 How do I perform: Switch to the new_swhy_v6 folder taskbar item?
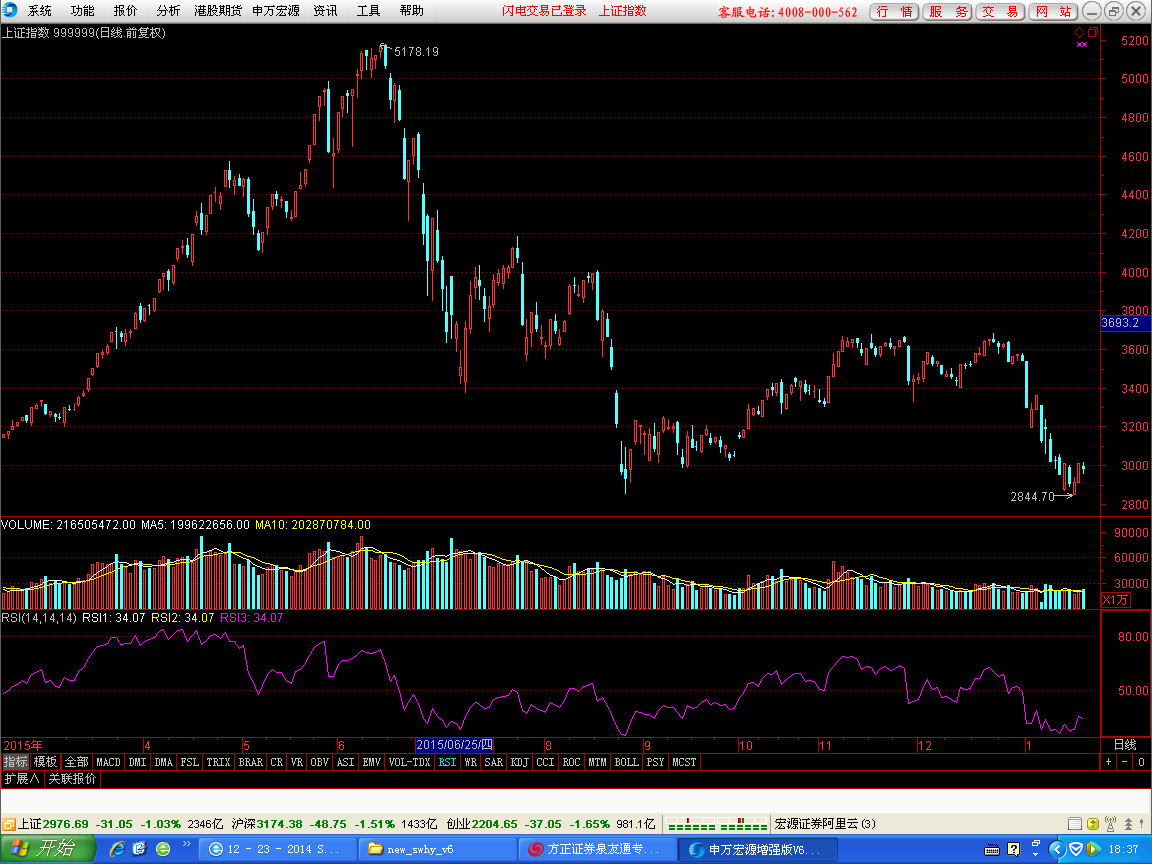click(x=438, y=849)
